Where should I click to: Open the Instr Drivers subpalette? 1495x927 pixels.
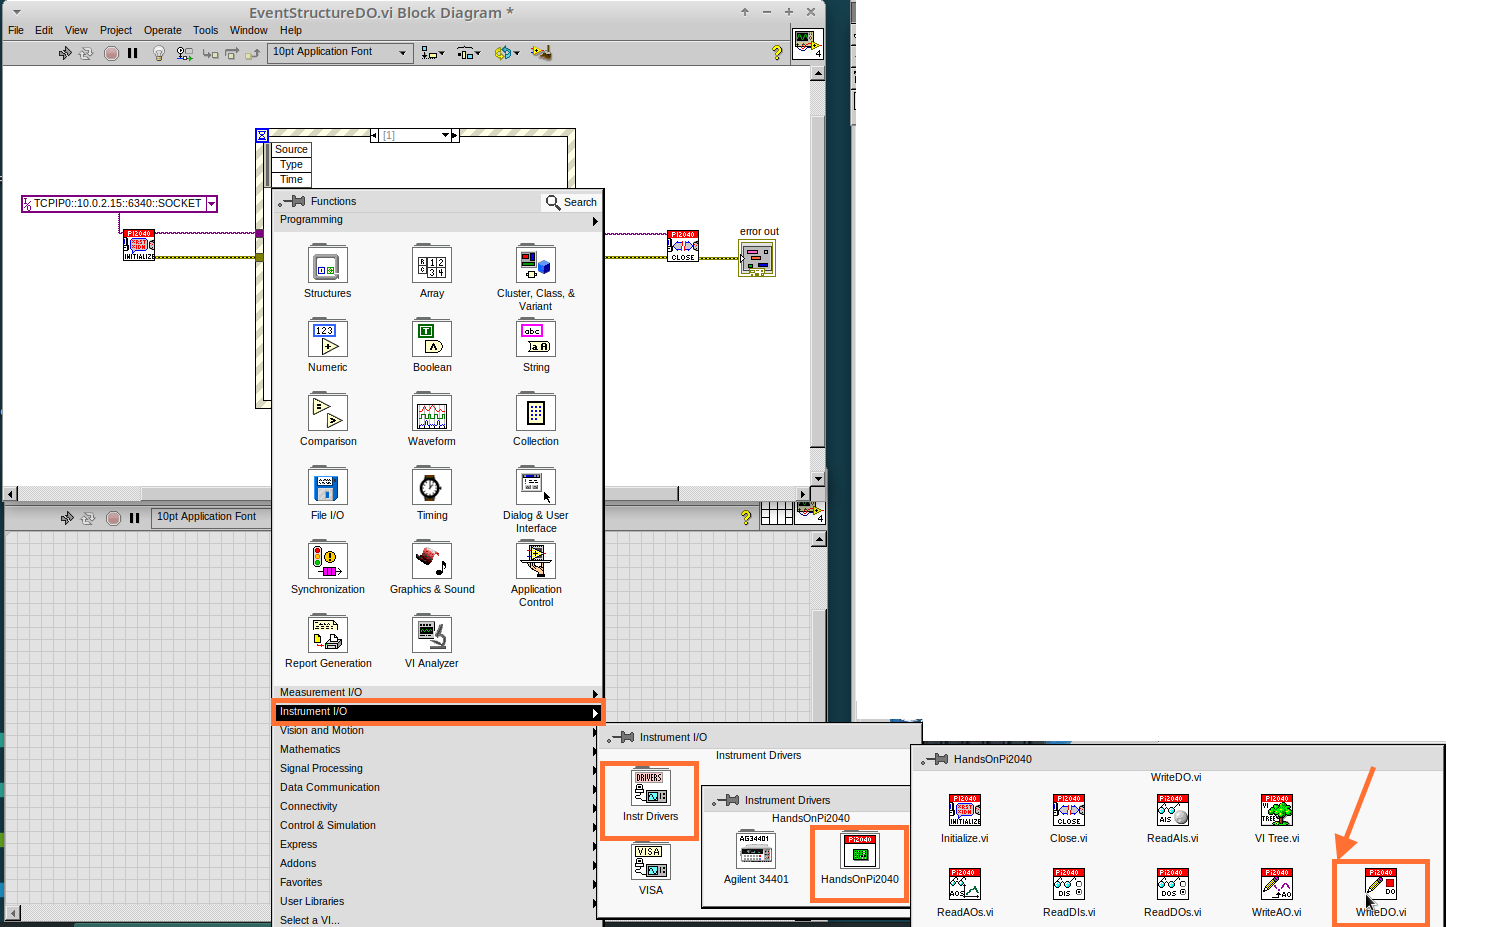coord(651,788)
